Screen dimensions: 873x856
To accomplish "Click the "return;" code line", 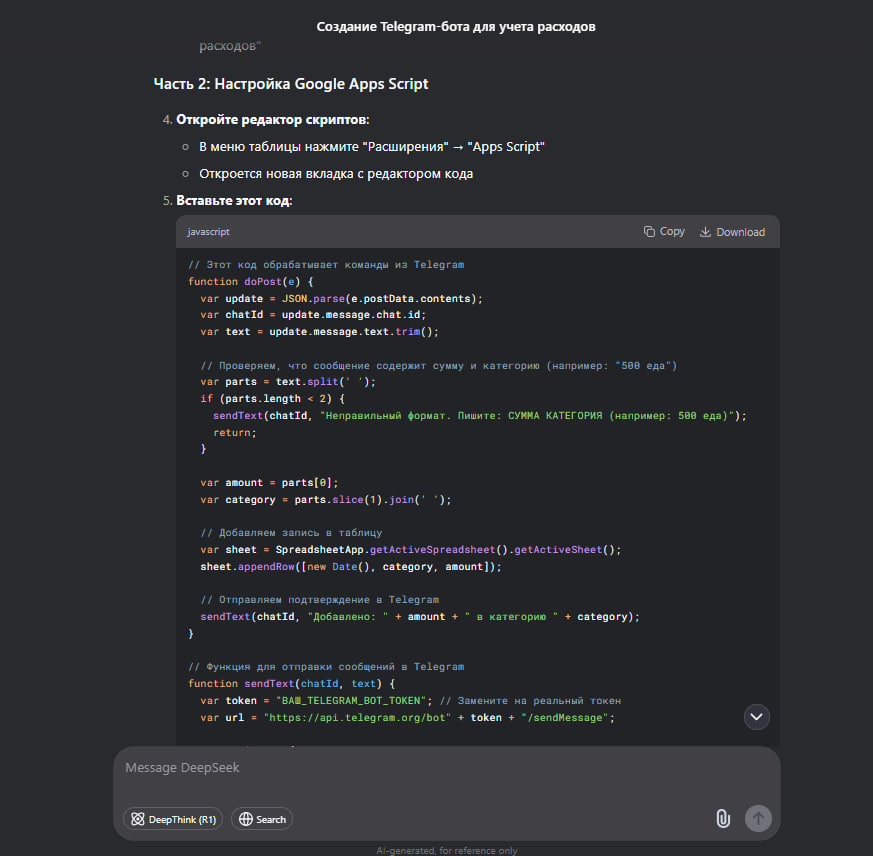I will (x=234, y=433).
